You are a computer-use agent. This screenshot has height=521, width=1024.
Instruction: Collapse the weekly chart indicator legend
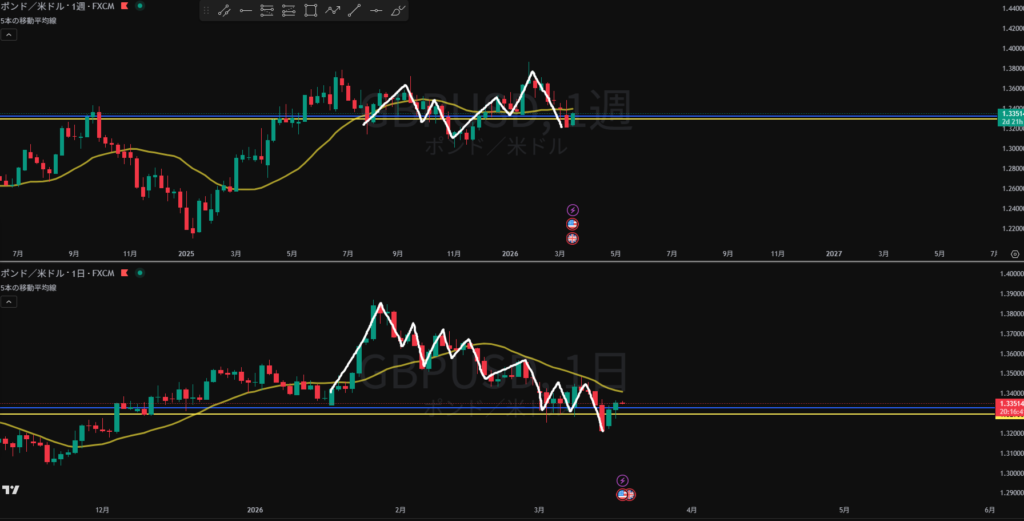(x=8, y=34)
